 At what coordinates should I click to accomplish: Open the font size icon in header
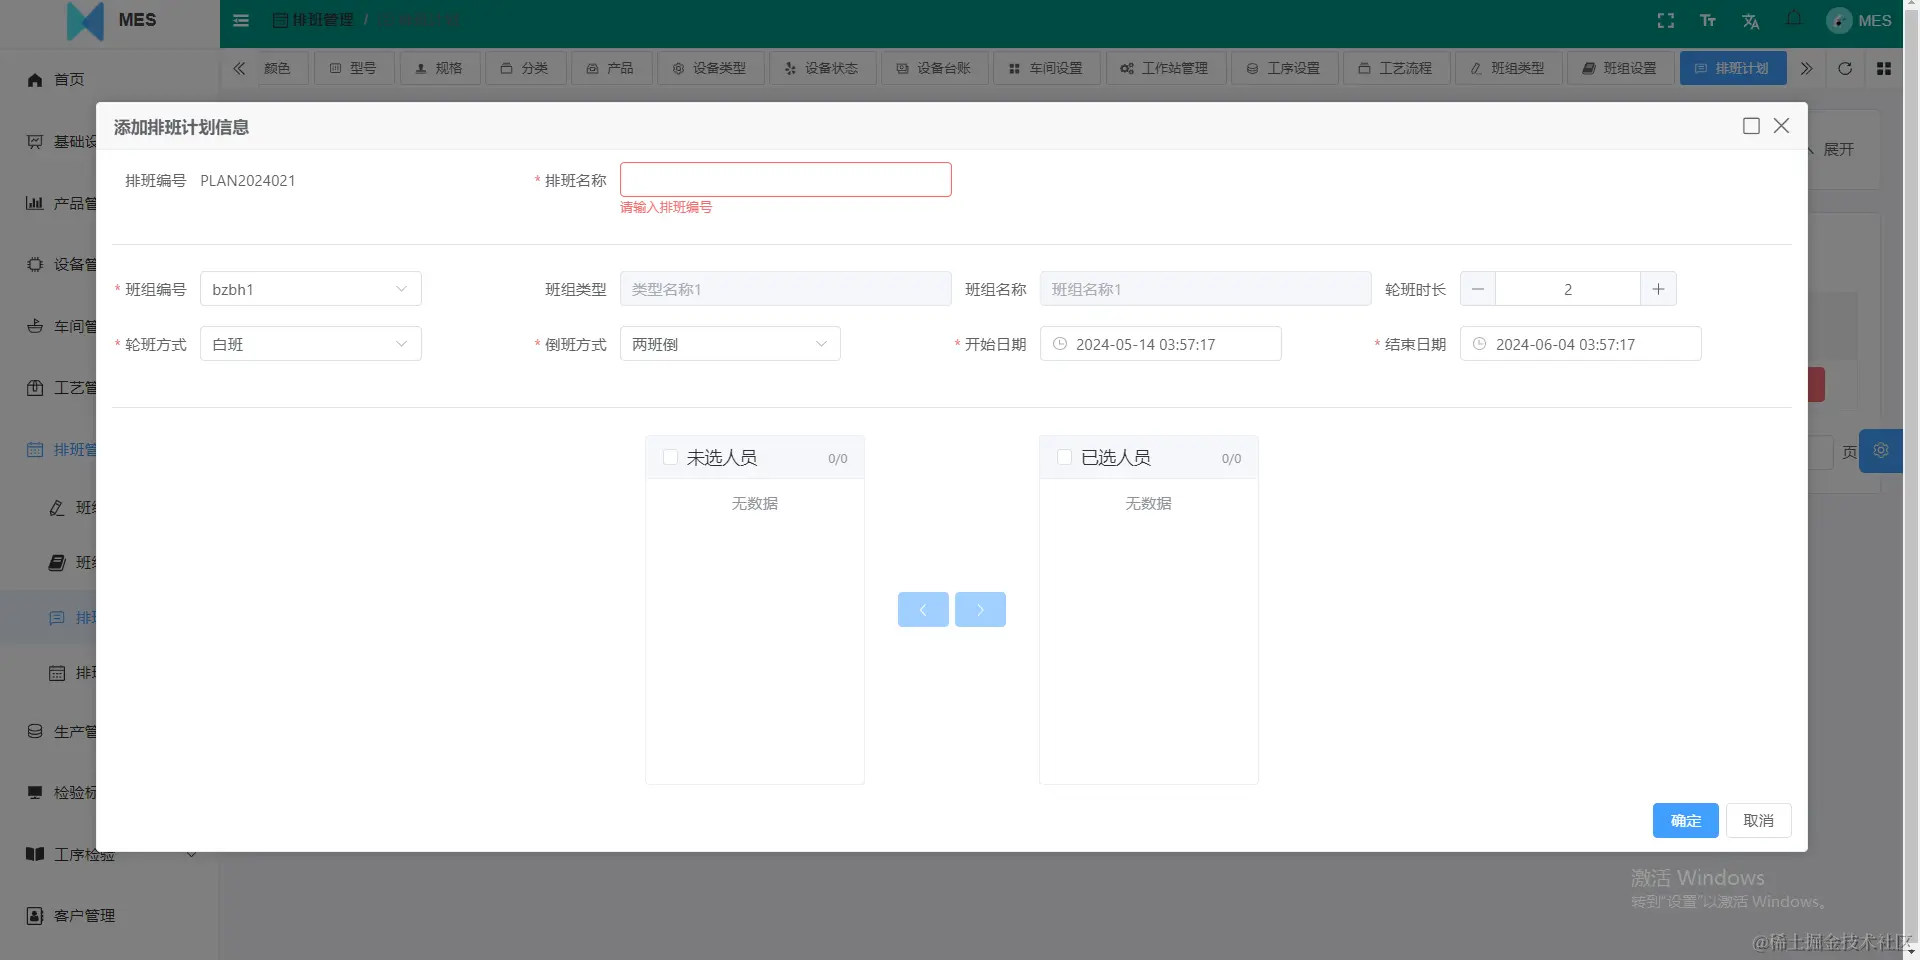pyautogui.click(x=1708, y=20)
